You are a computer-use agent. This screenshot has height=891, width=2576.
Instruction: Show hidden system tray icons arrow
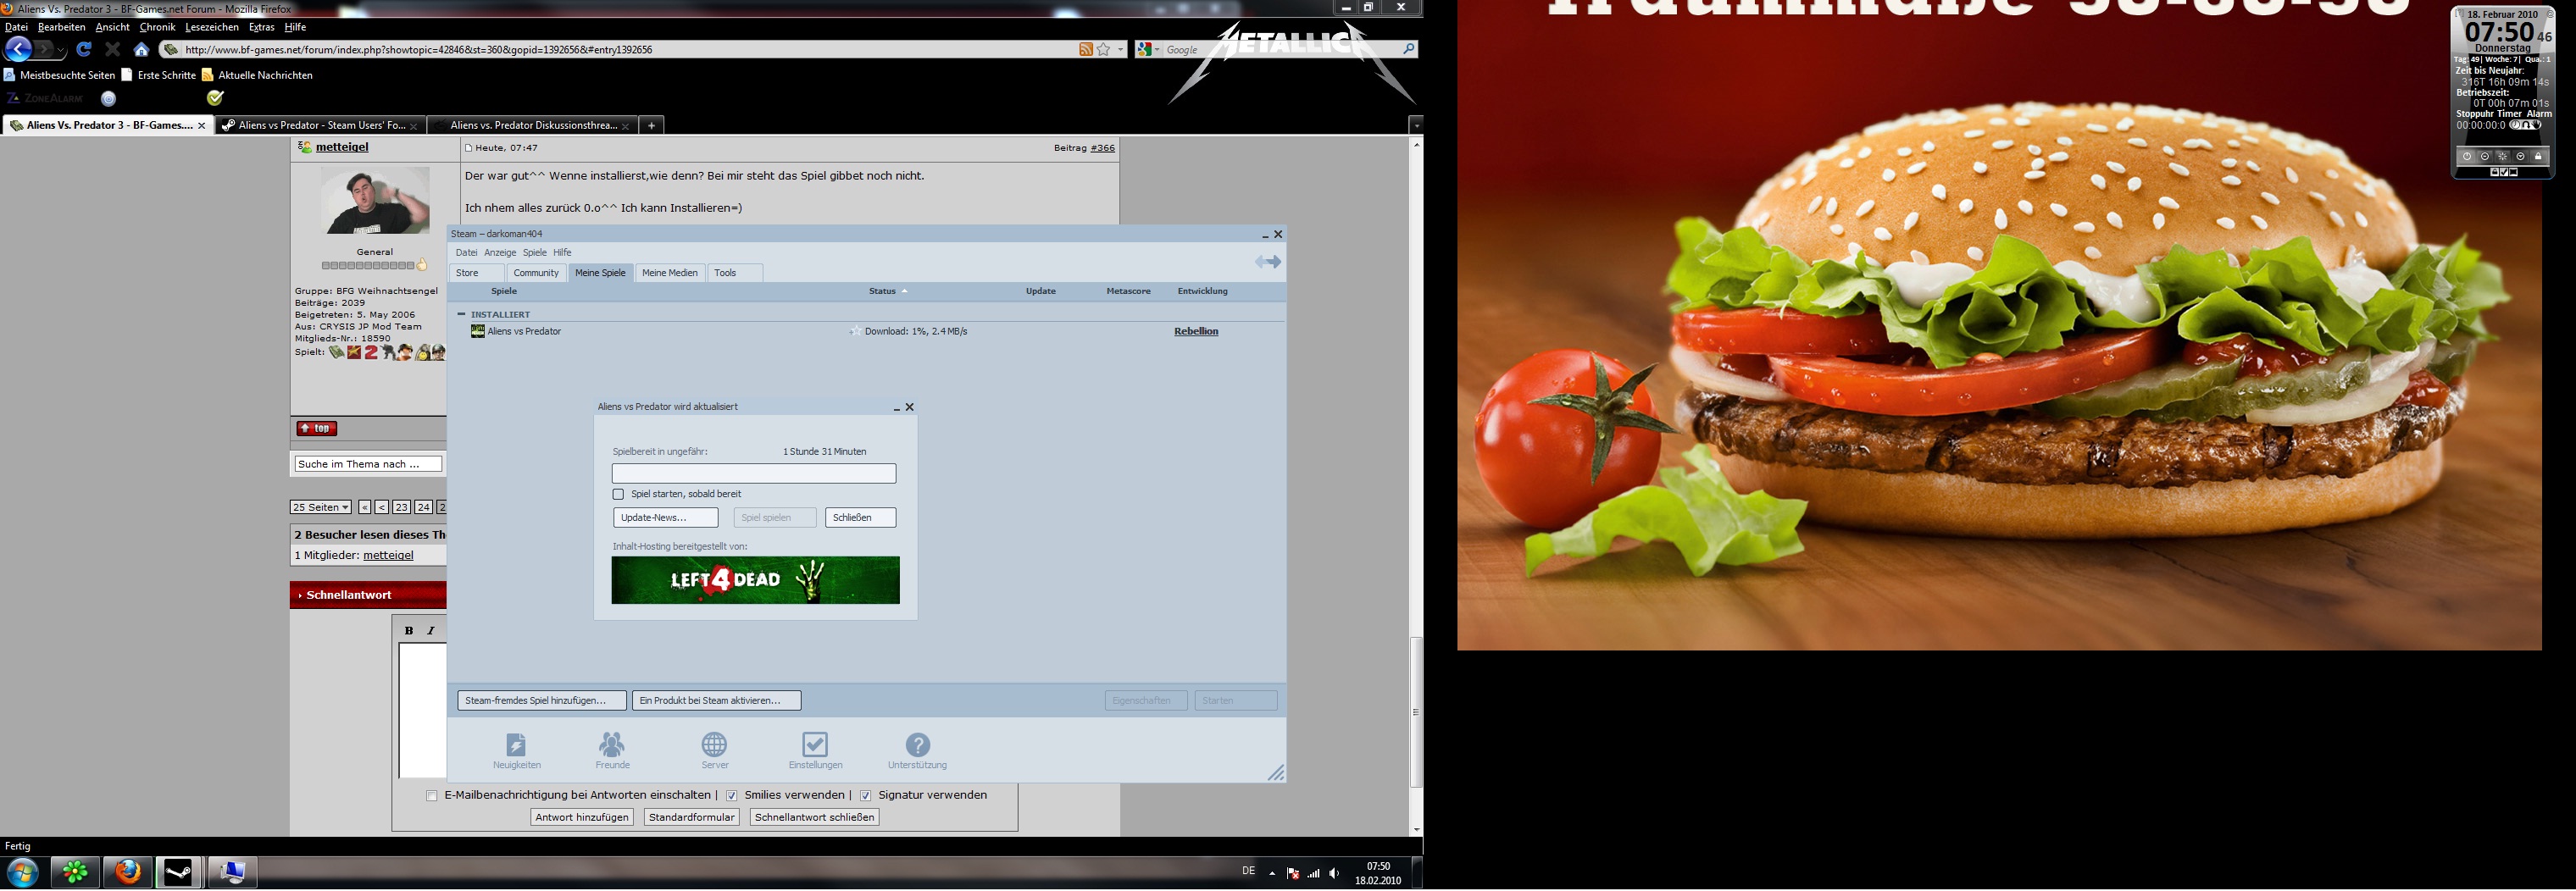click(x=1272, y=873)
